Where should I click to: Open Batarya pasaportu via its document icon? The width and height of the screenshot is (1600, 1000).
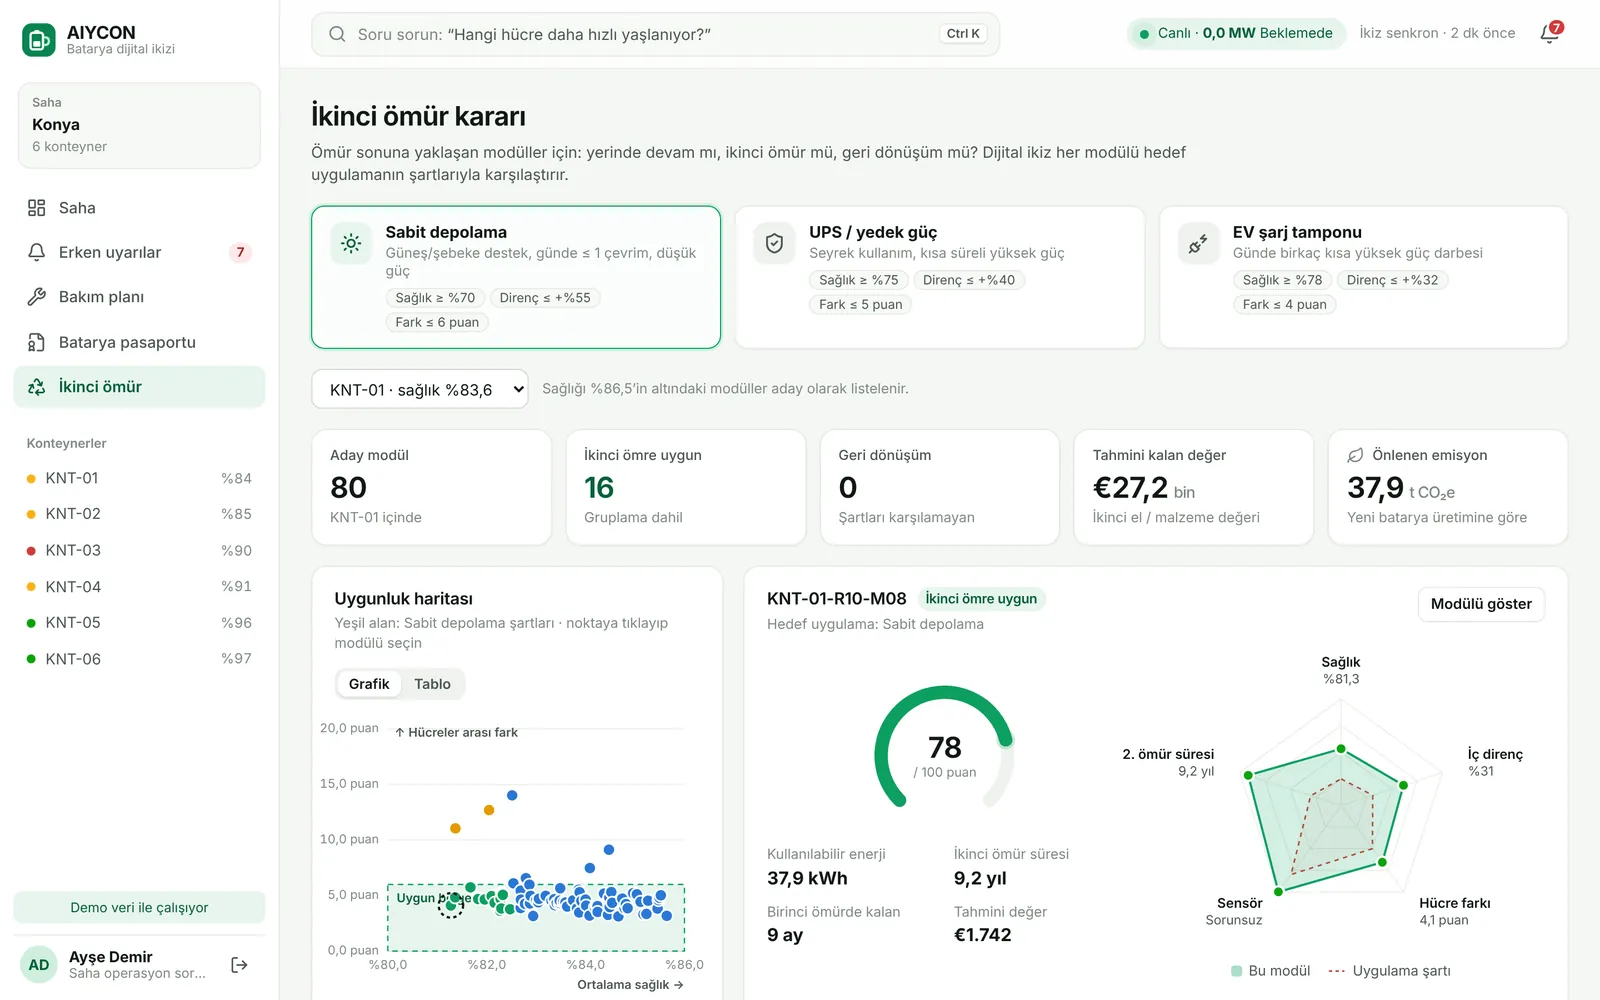click(37, 342)
